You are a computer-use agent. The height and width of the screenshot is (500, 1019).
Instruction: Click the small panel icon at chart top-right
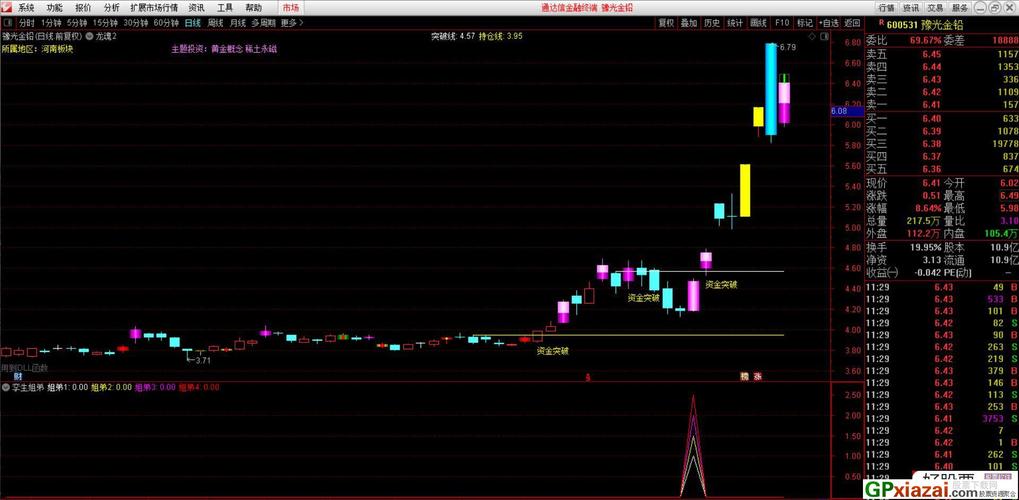click(x=824, y=37)
